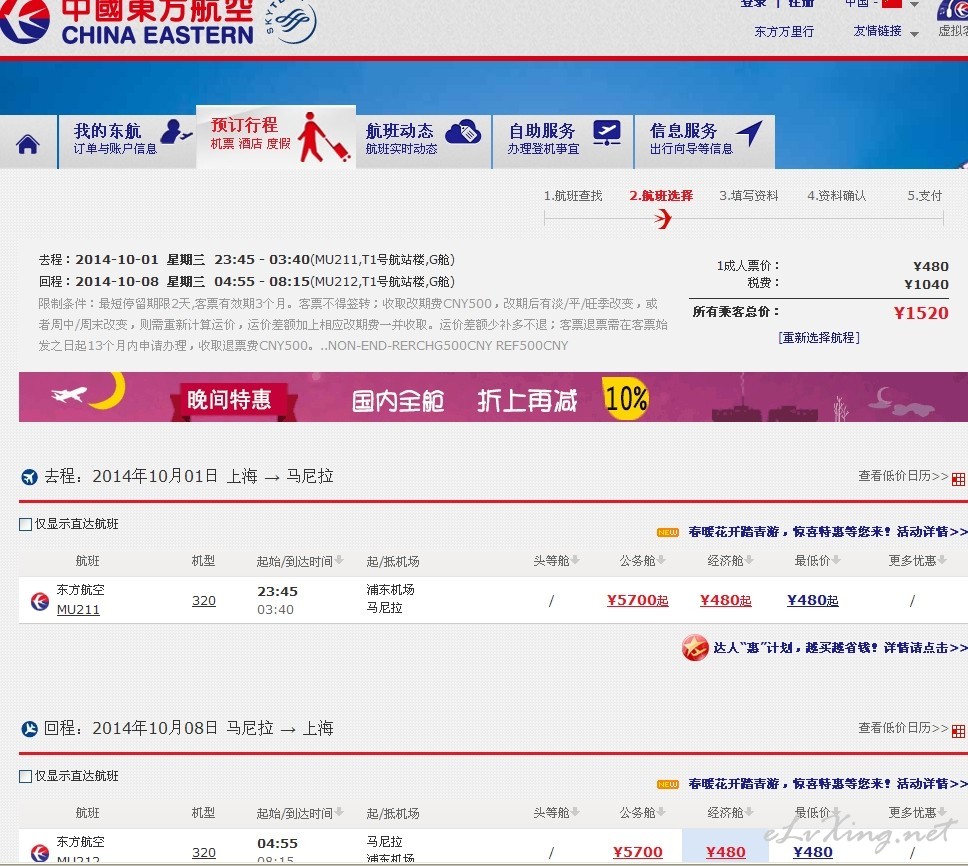Choose the highlighted ¥480 economy fare for the return
This screenshot has width=968, height=866.
(x=725, y=852)
